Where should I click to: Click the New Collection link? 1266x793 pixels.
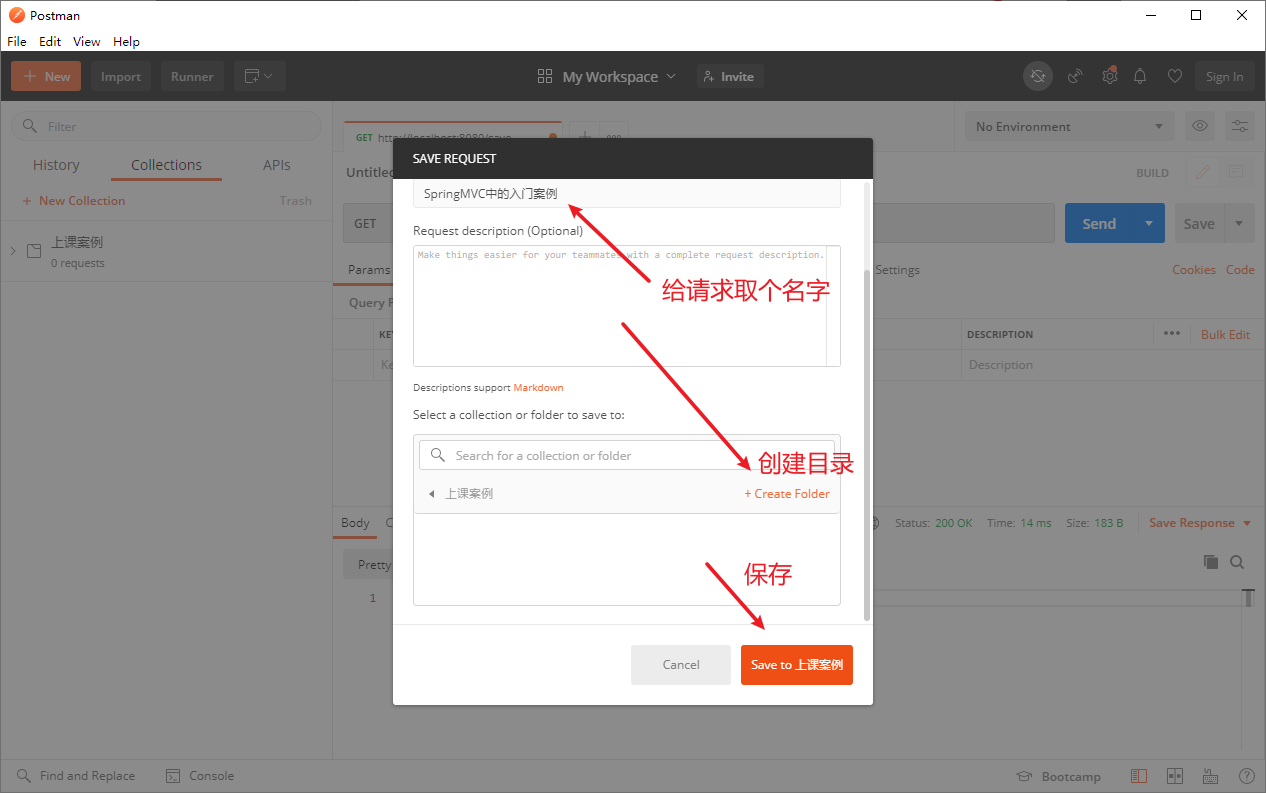point(74,200)
